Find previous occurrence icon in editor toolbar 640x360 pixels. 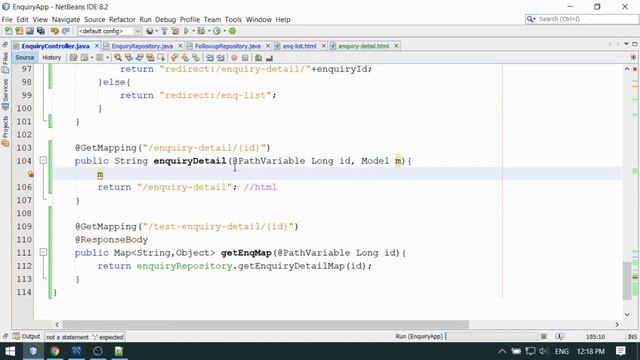[129, 58]
